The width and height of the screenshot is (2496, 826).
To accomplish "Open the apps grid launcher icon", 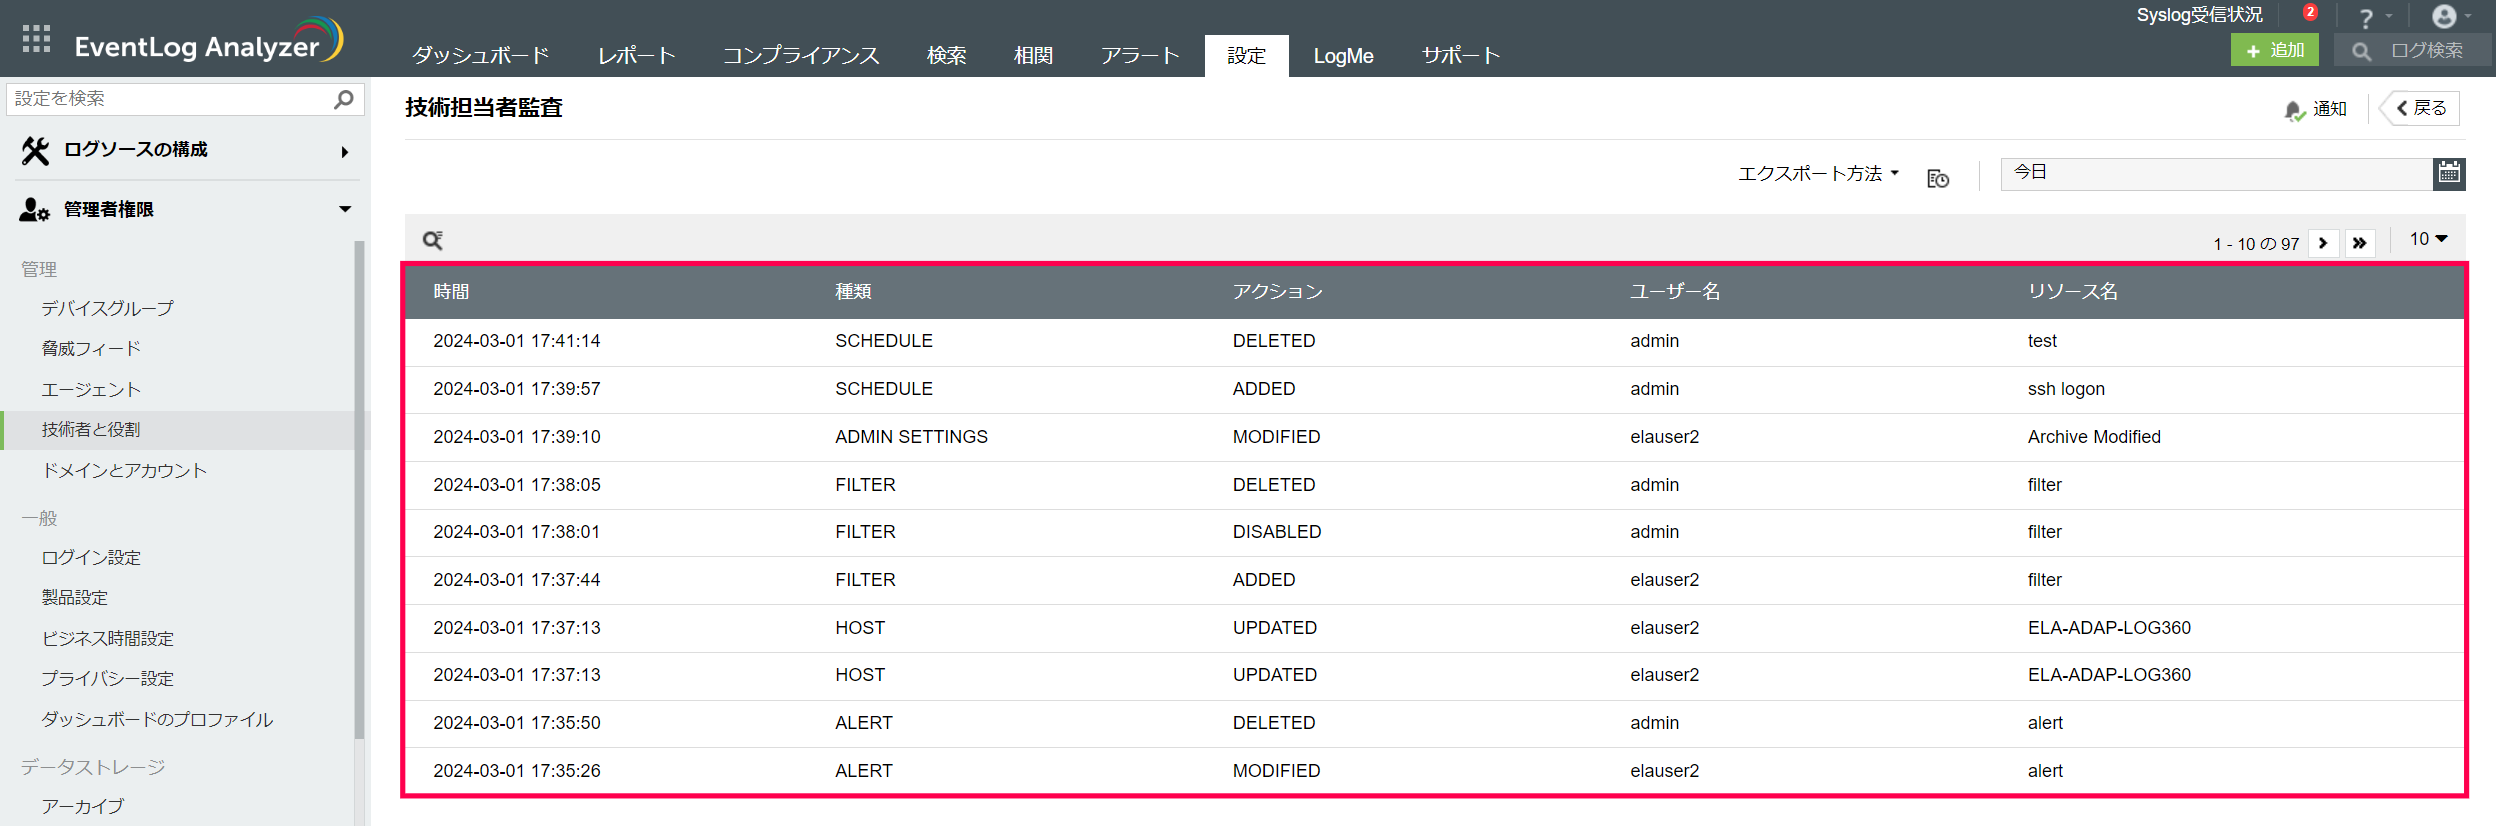I will 36,39.
